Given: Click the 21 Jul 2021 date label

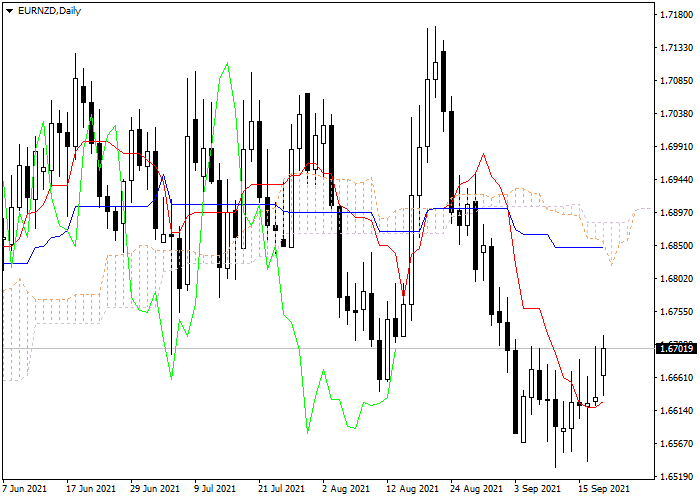Looking at the screenshot, I should point(281,489).
